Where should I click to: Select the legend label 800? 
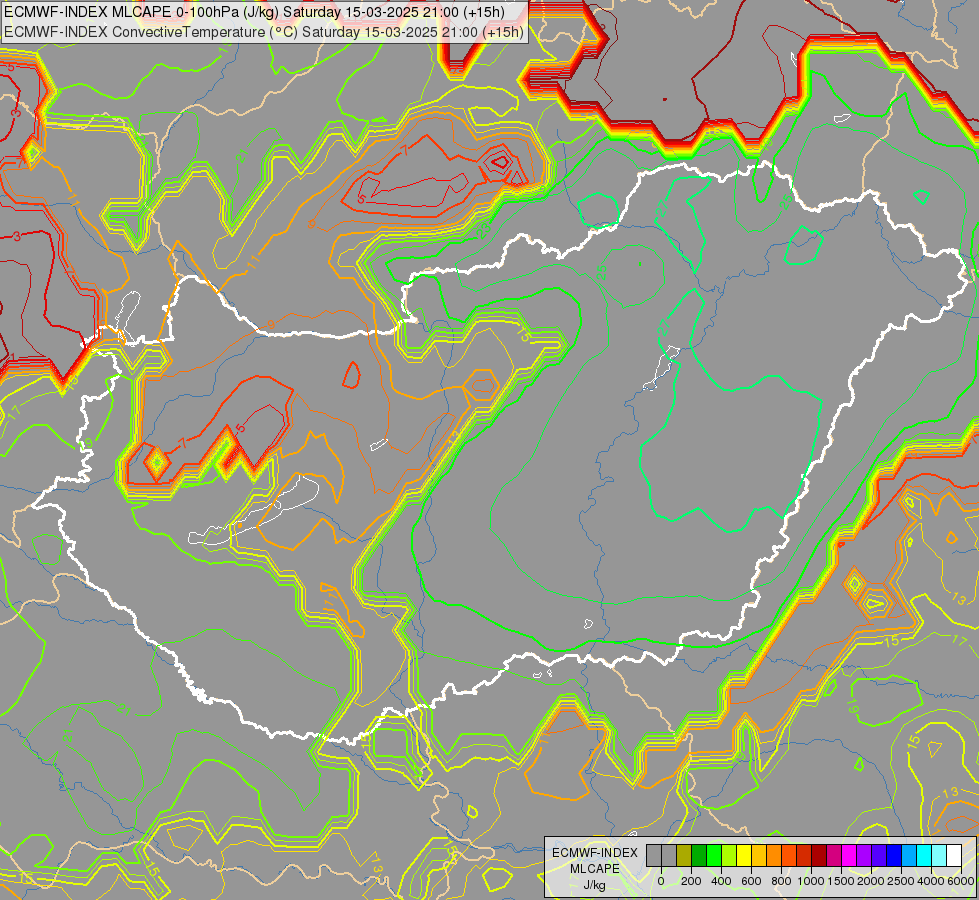tap(781, 881)
